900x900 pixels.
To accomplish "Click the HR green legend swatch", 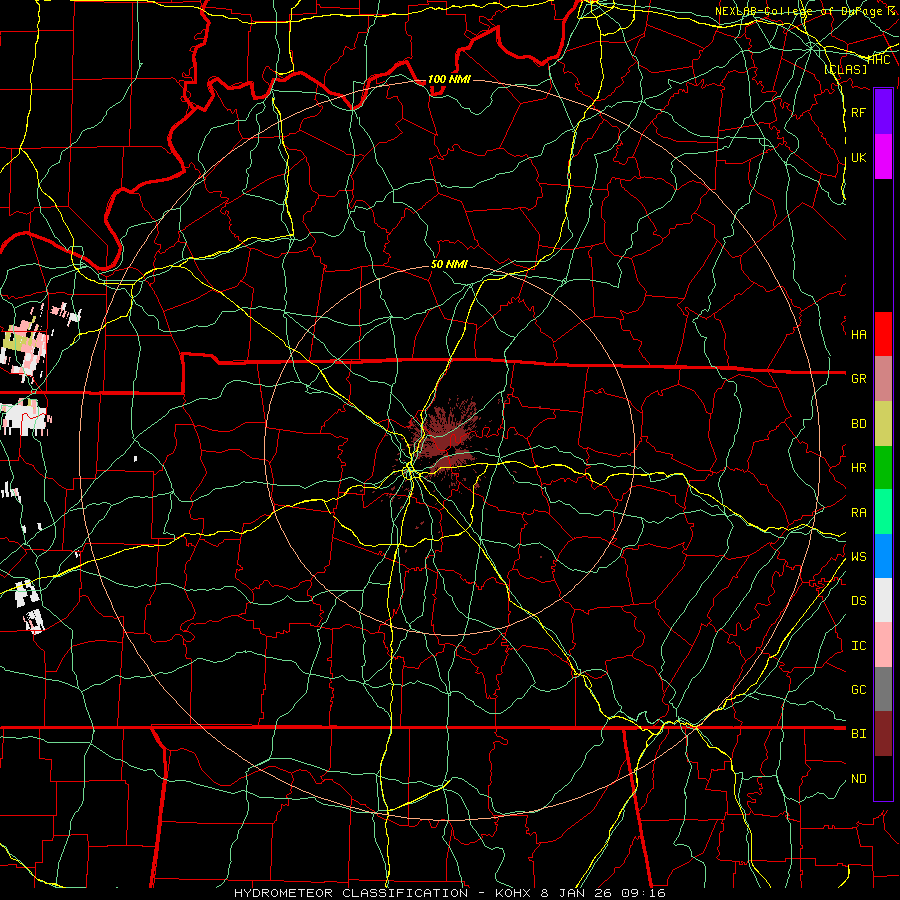I will (883, 467).
